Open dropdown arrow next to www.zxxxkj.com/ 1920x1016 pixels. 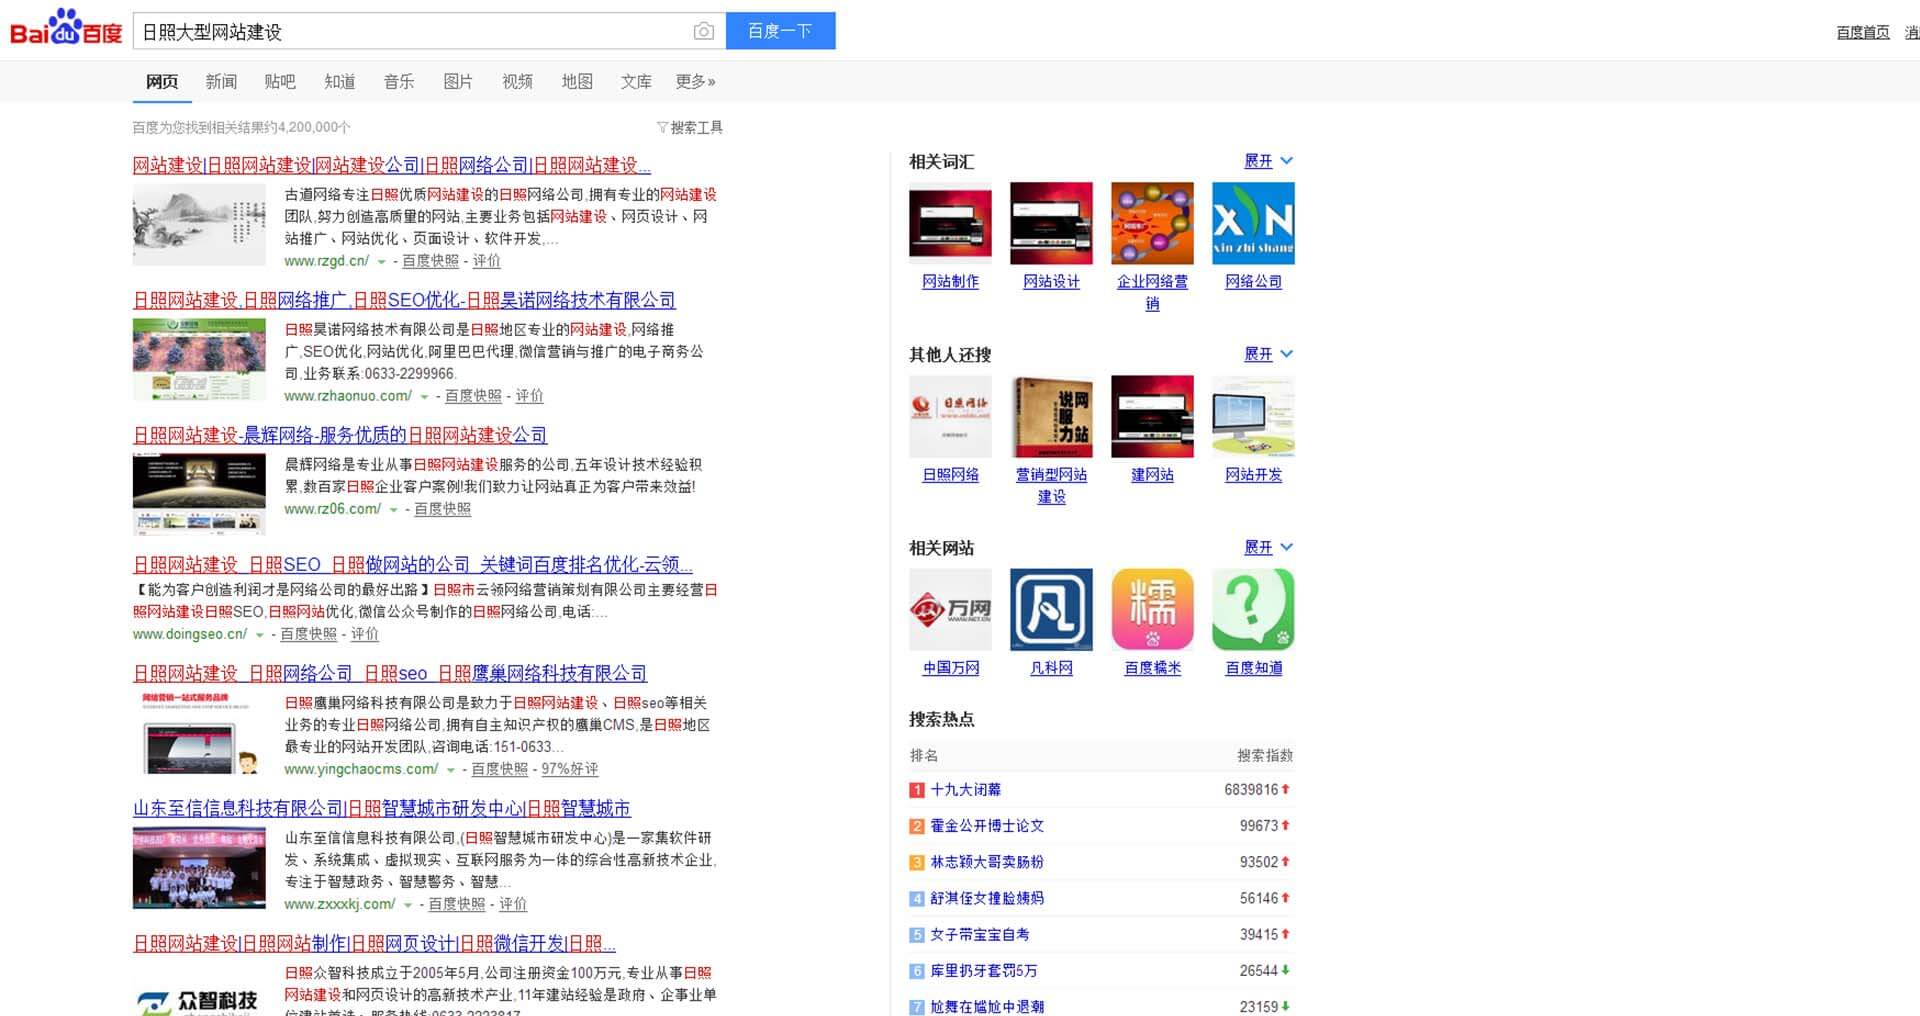click(408, 905)
